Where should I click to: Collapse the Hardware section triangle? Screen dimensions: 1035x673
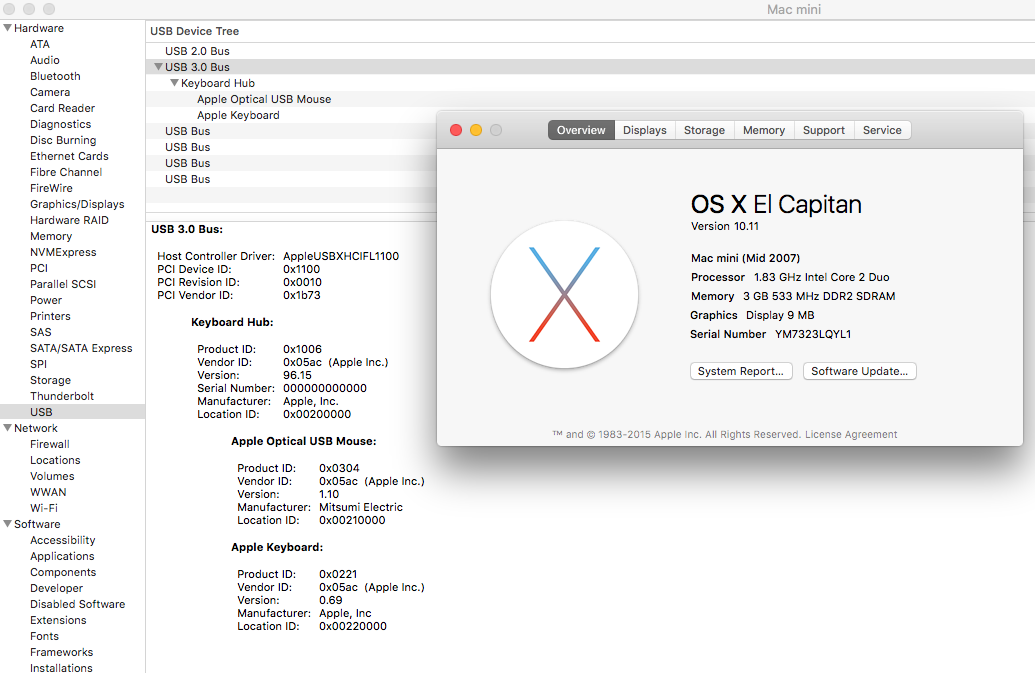tap(8, 28)
